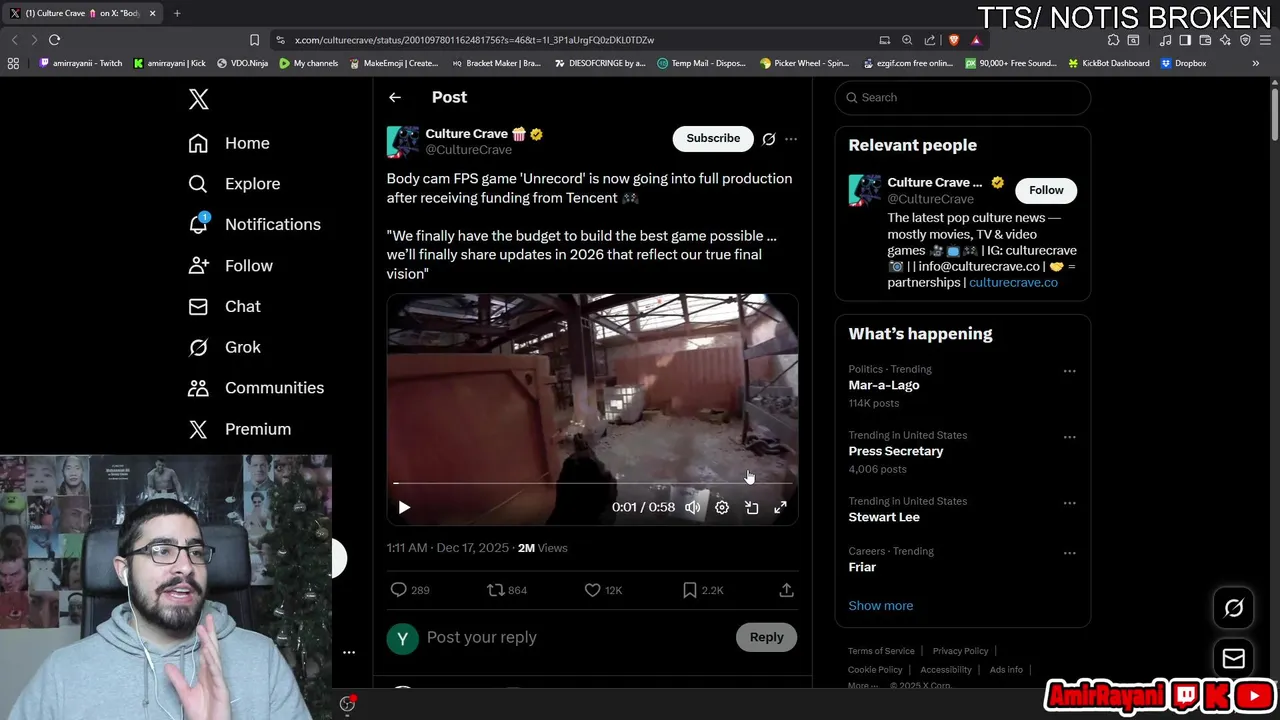Open Chat in the sidebar
The height and width of the screenshot is (720, 1280).
point(224,307)
